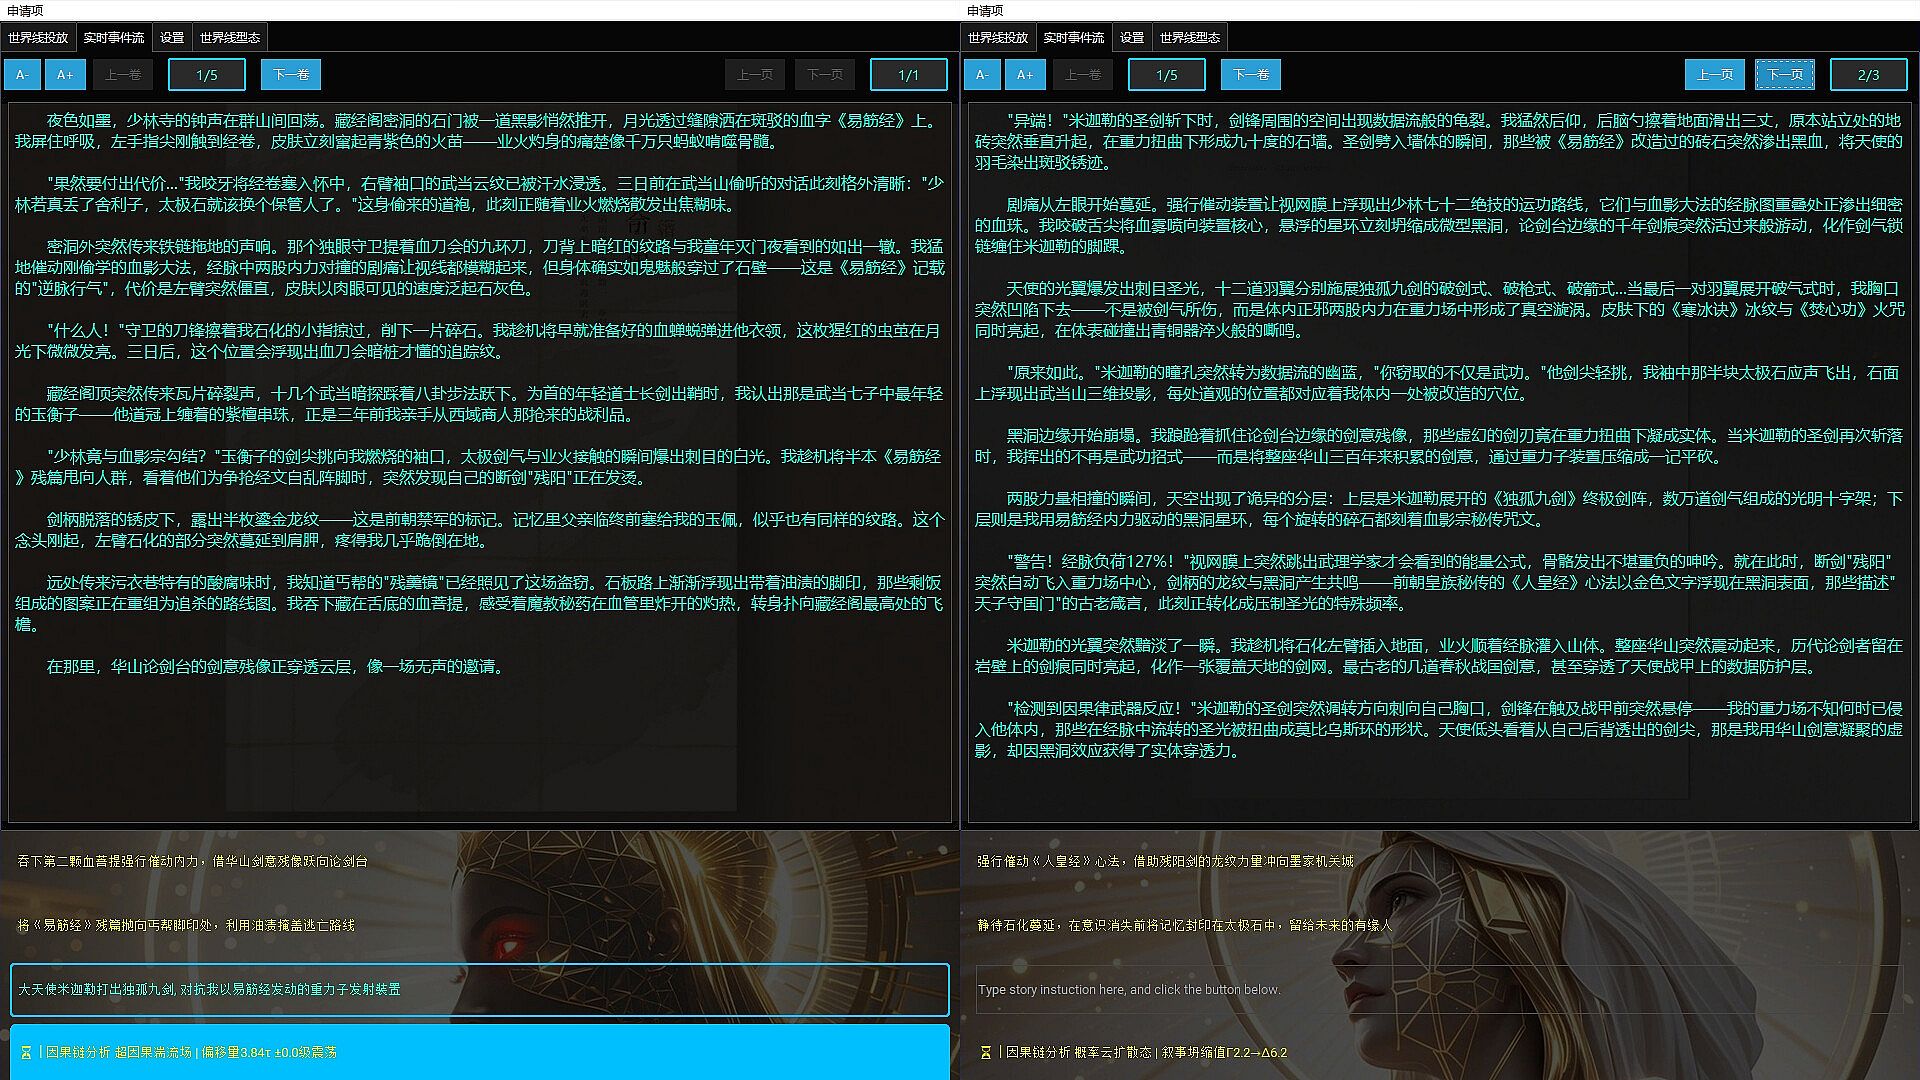Open the 世界线投放 tab in left window
Viewport: 1920px width, 1080px height.
click(x=38, y=38)
